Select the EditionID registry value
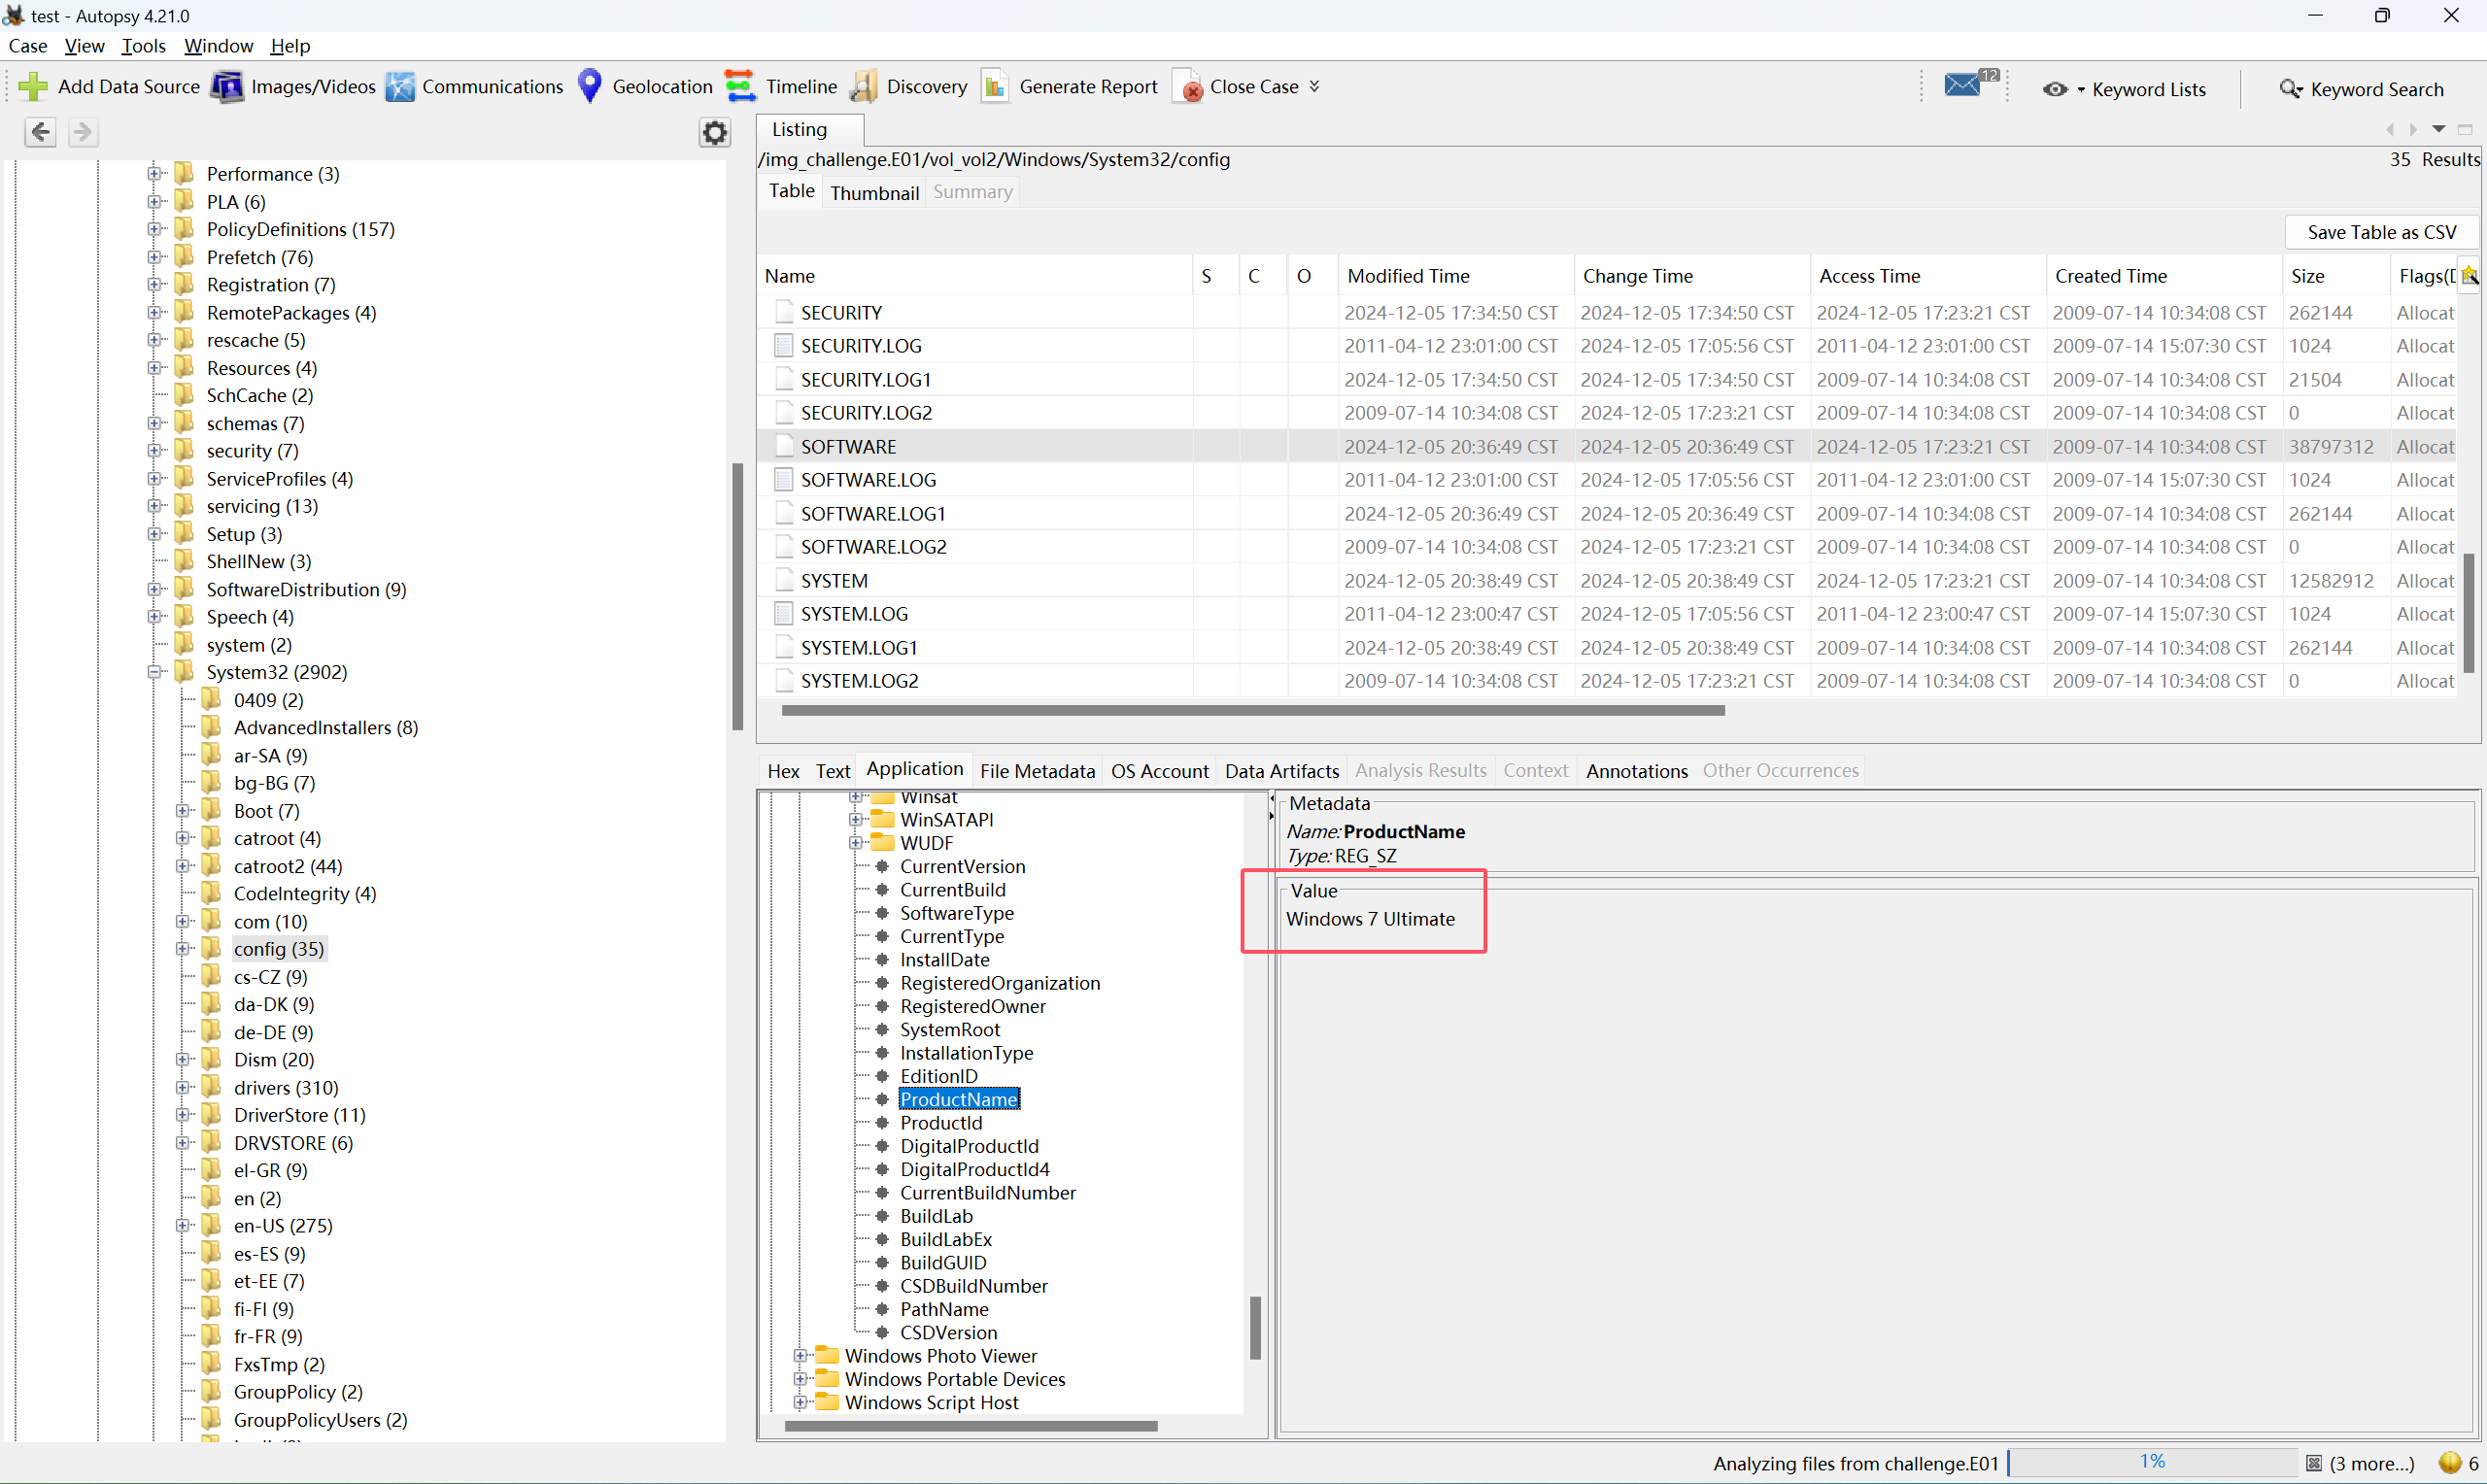Screen dimensions: 2487x1484 coord(938,1076)
